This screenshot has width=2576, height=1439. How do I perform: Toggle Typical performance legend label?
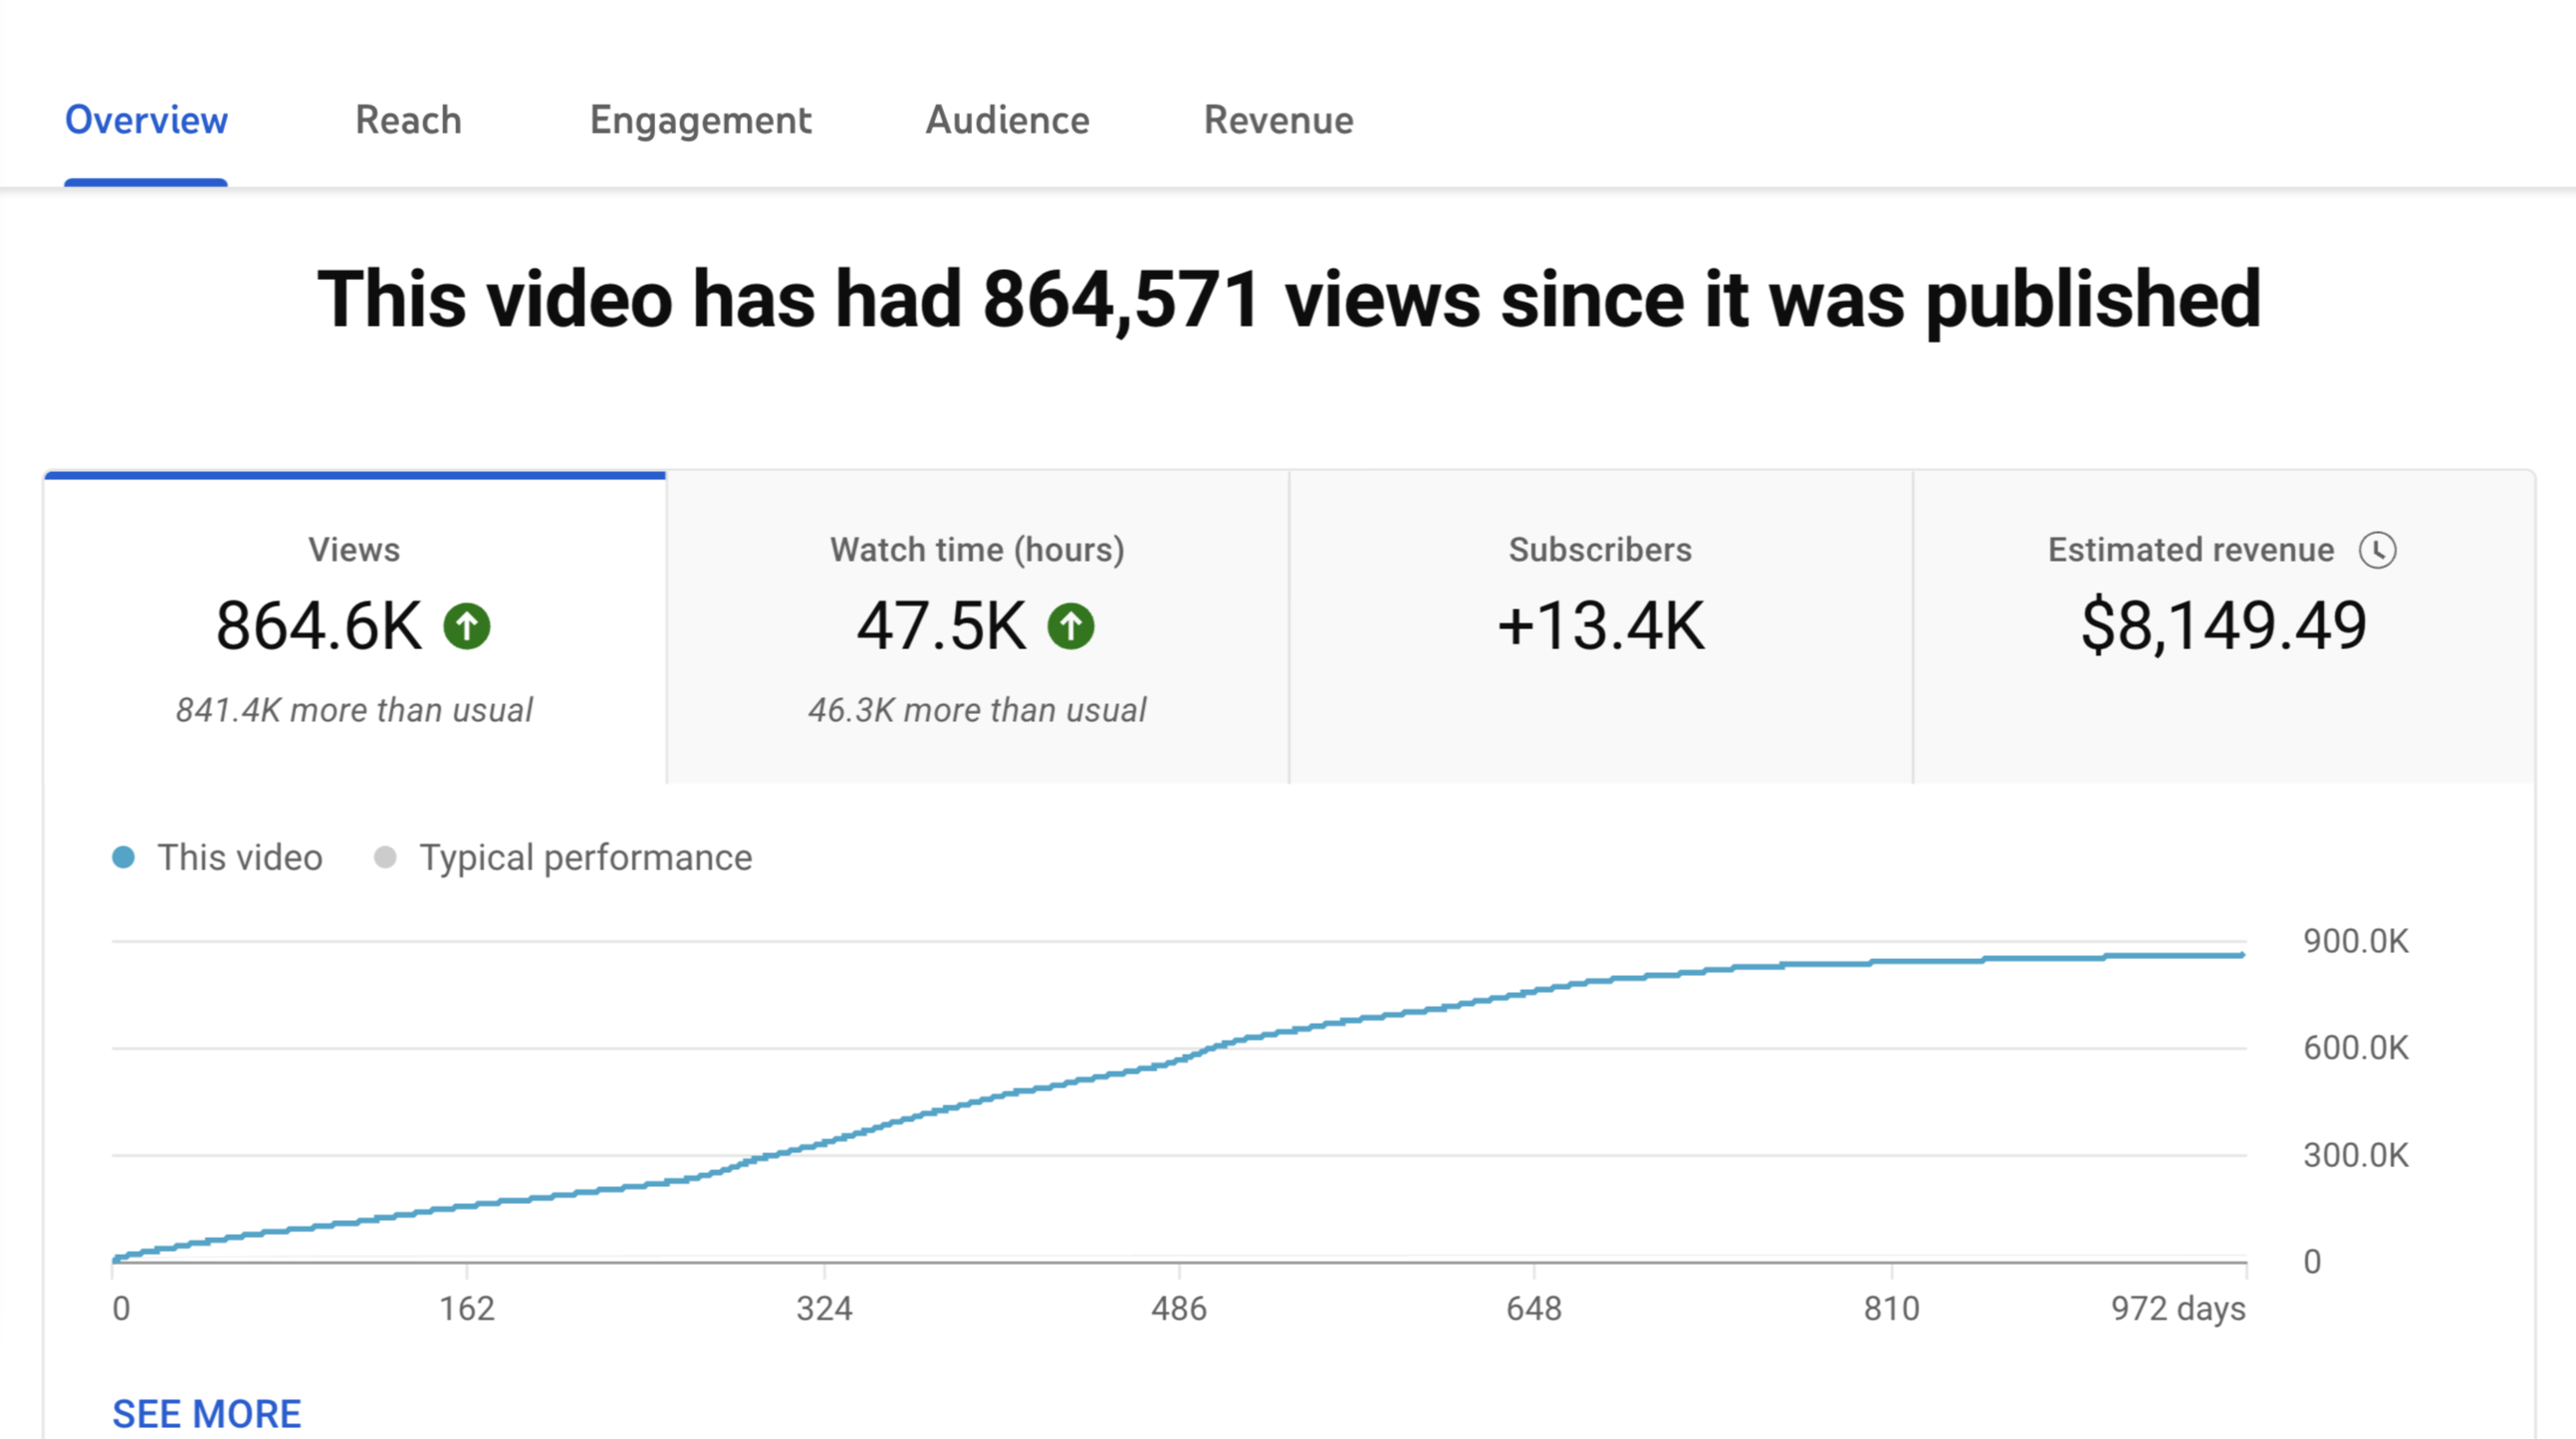point(585,858)
